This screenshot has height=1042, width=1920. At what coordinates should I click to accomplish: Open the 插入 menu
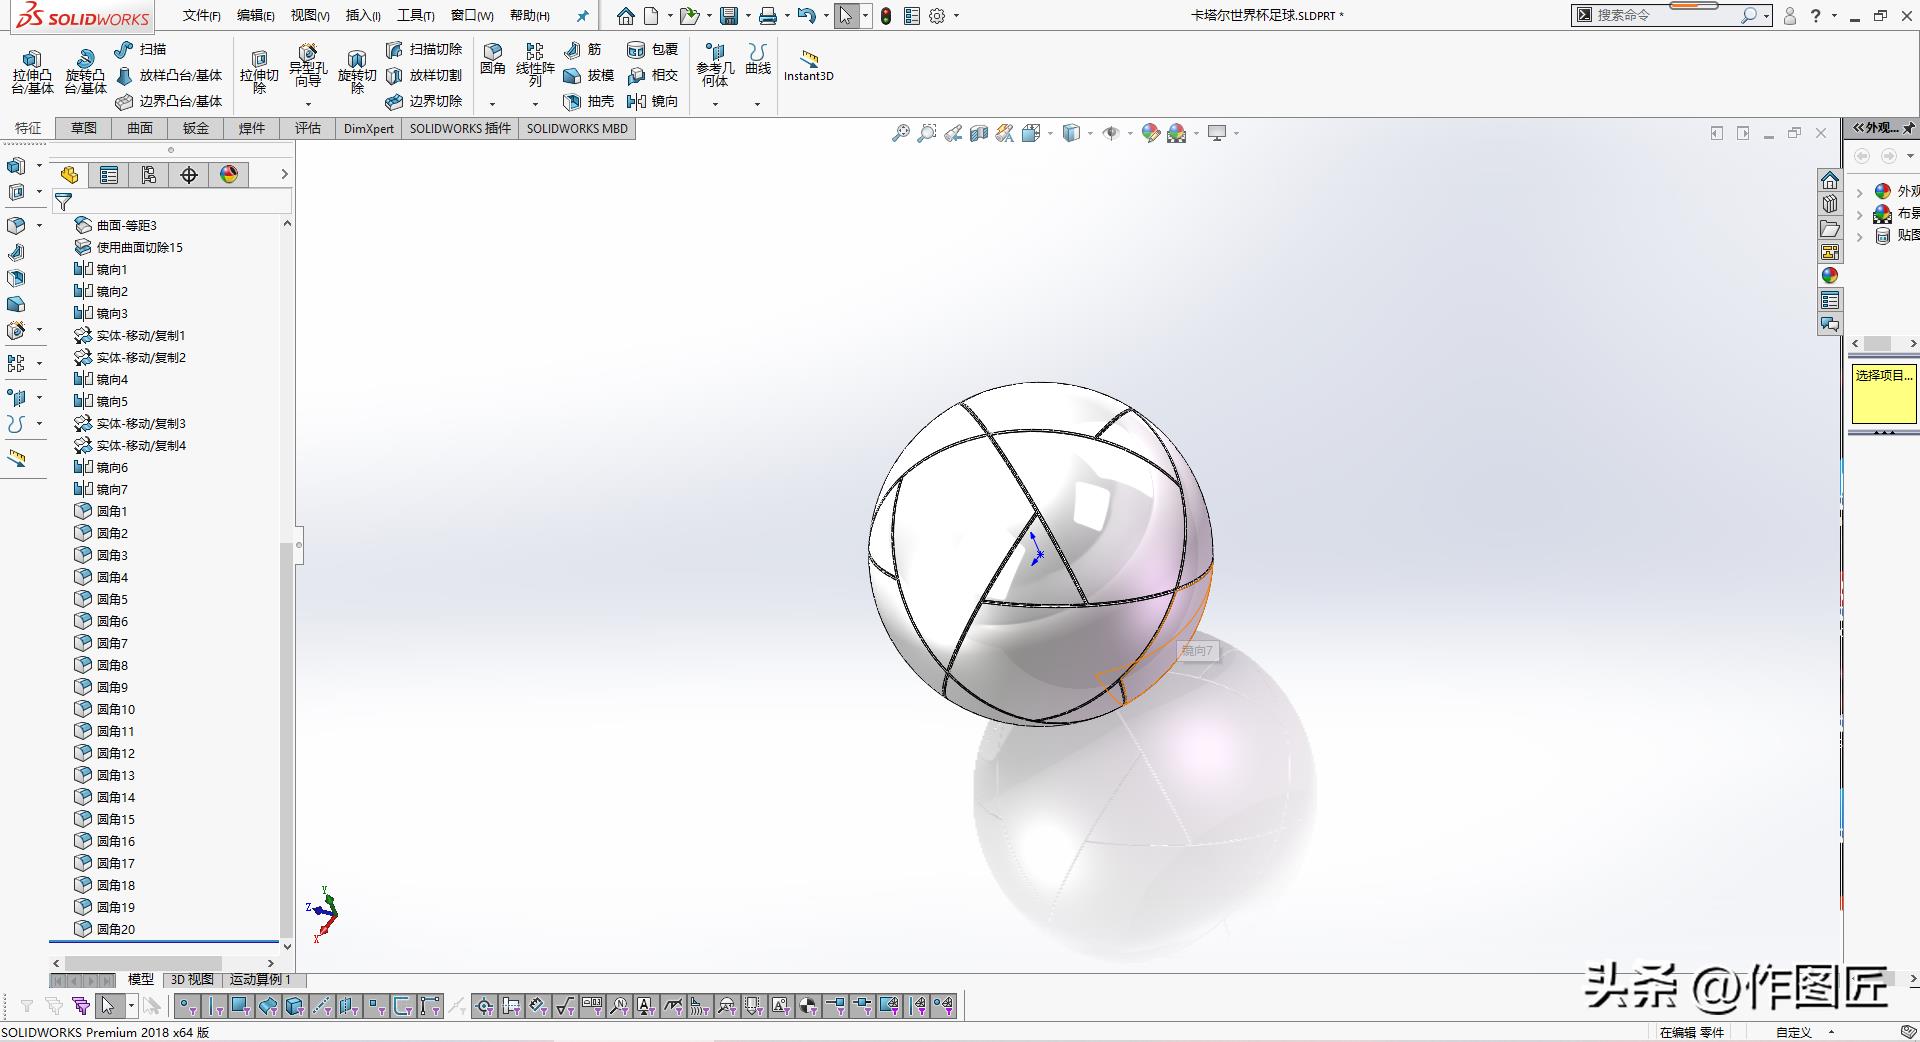pyautogui.click(x=362, y=16)
